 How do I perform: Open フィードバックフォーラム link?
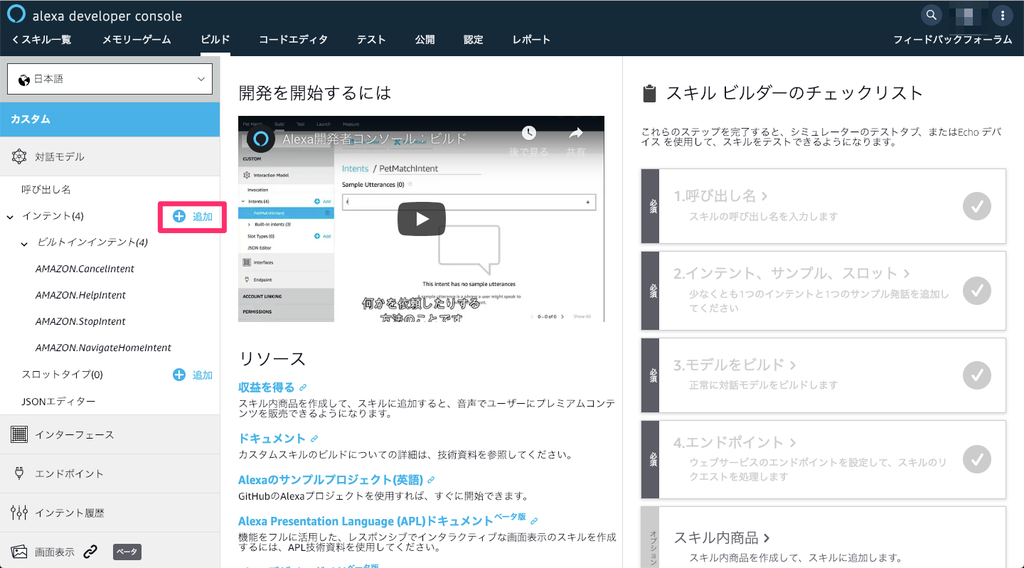(x=952, y=40)
